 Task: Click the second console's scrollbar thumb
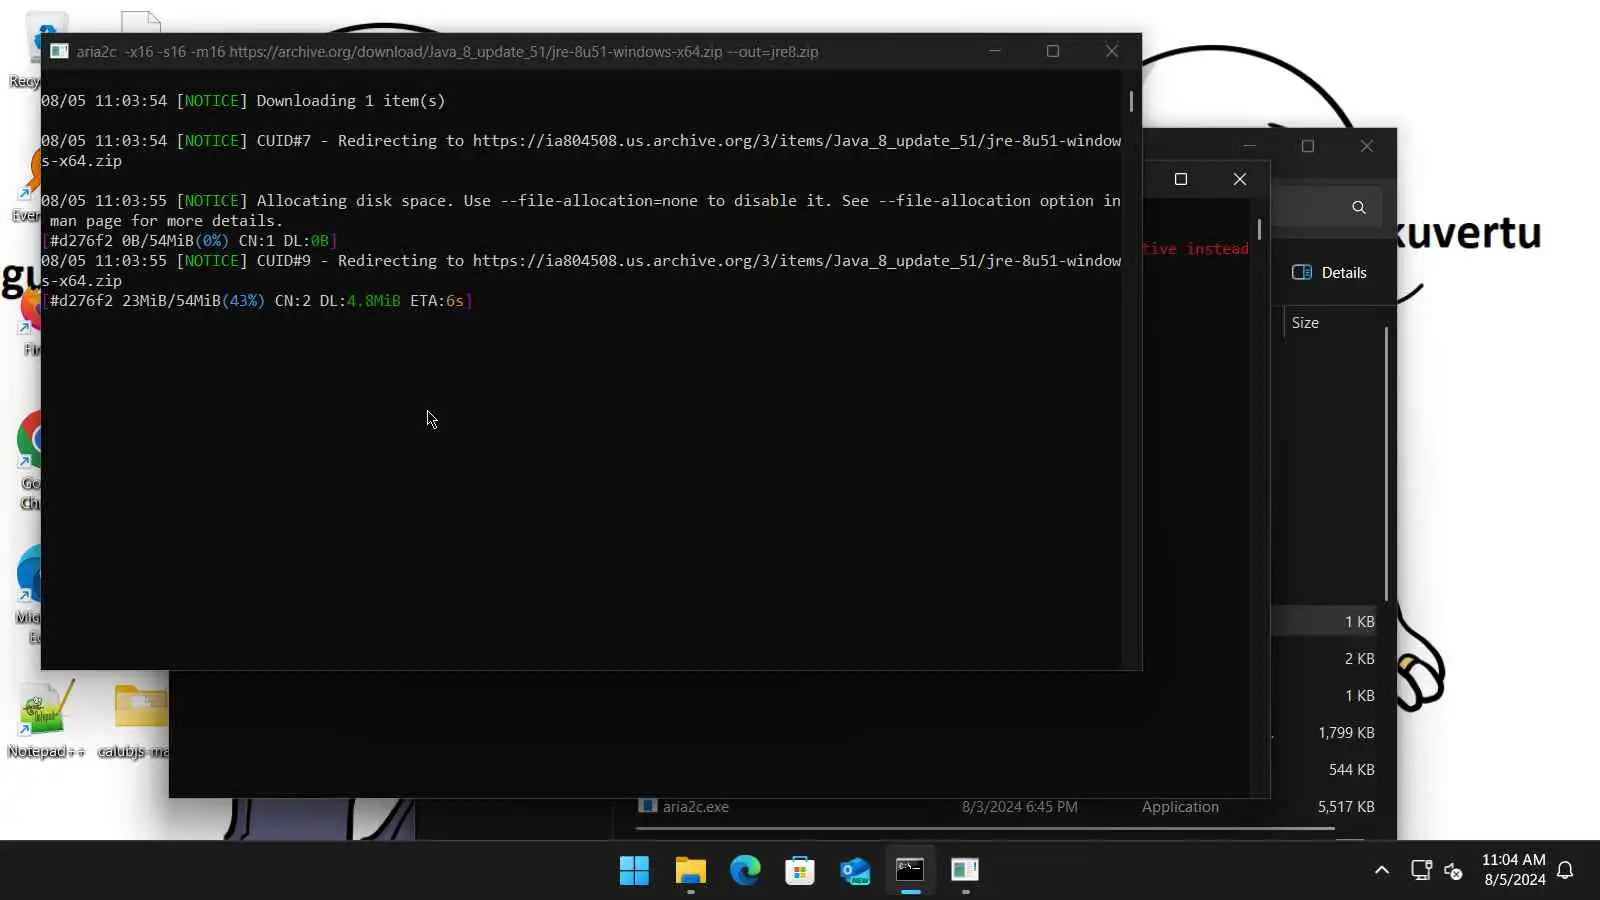(x=1259, y=229)
